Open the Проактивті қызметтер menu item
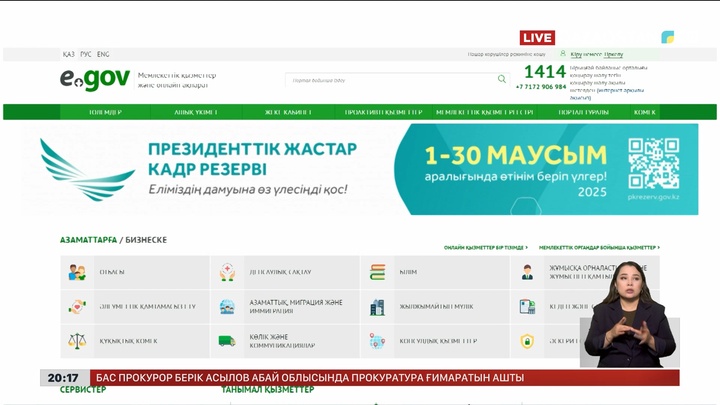 click(x=383, y=112)
